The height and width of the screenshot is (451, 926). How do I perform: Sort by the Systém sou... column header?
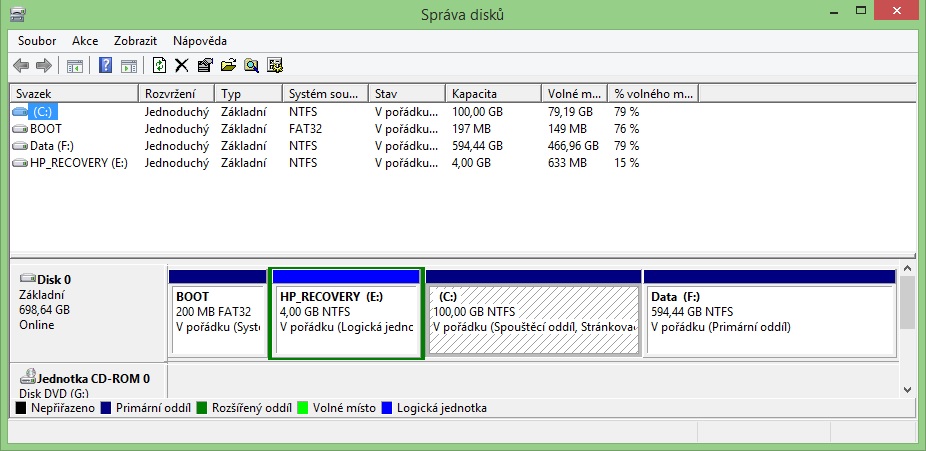(325, 94)
